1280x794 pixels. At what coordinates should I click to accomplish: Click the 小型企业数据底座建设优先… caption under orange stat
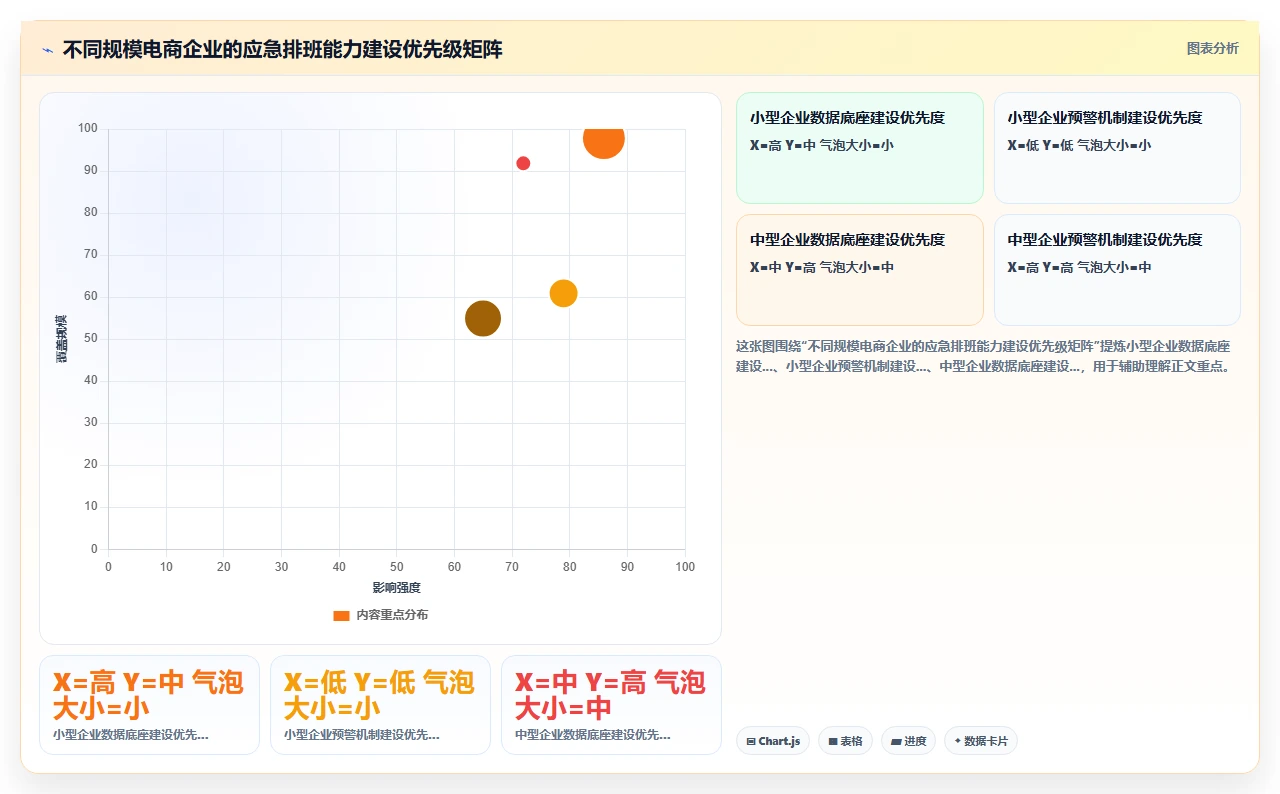[131, 735]
